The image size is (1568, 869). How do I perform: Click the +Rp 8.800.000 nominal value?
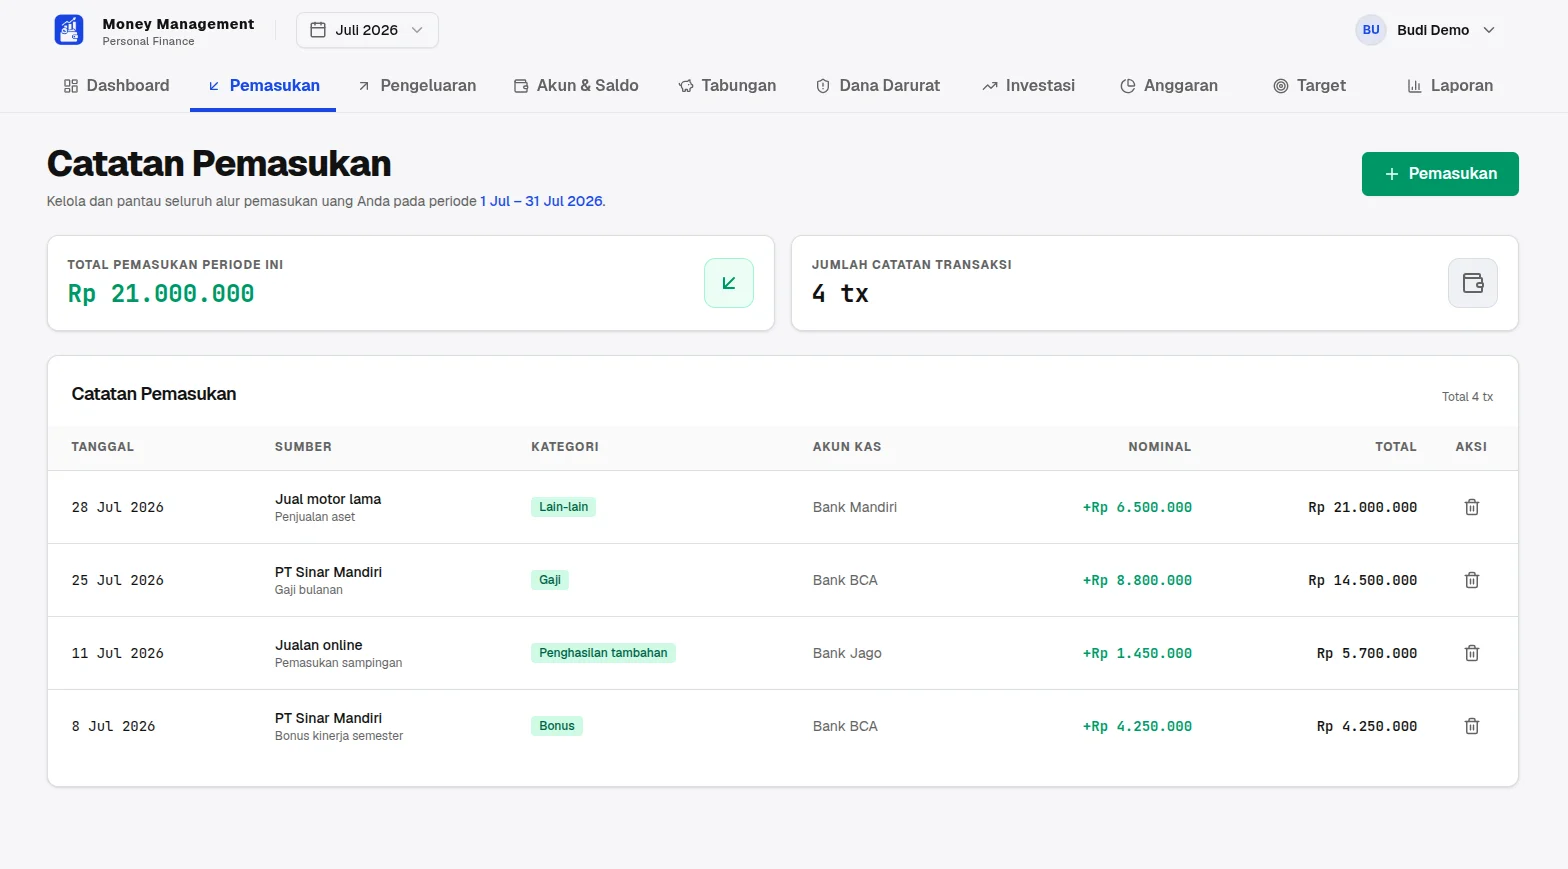[x=1137, y=580]
